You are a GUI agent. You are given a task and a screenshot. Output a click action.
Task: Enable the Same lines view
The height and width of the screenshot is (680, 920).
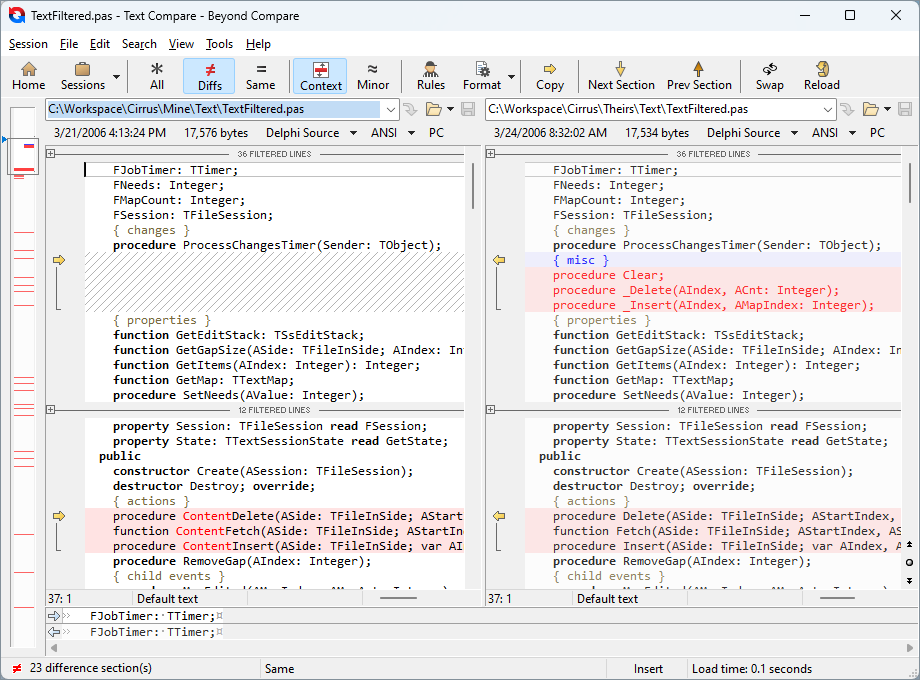[x=260, y=76]
